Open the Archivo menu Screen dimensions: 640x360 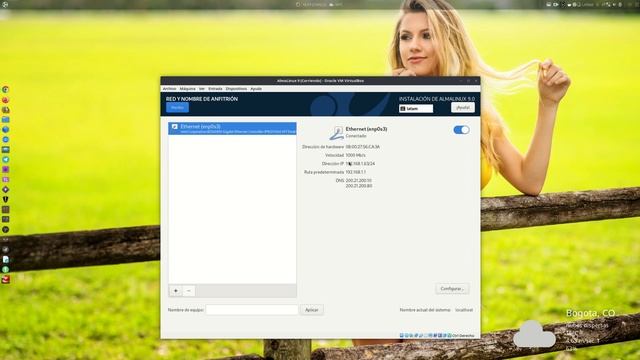(x=169, y=89)
